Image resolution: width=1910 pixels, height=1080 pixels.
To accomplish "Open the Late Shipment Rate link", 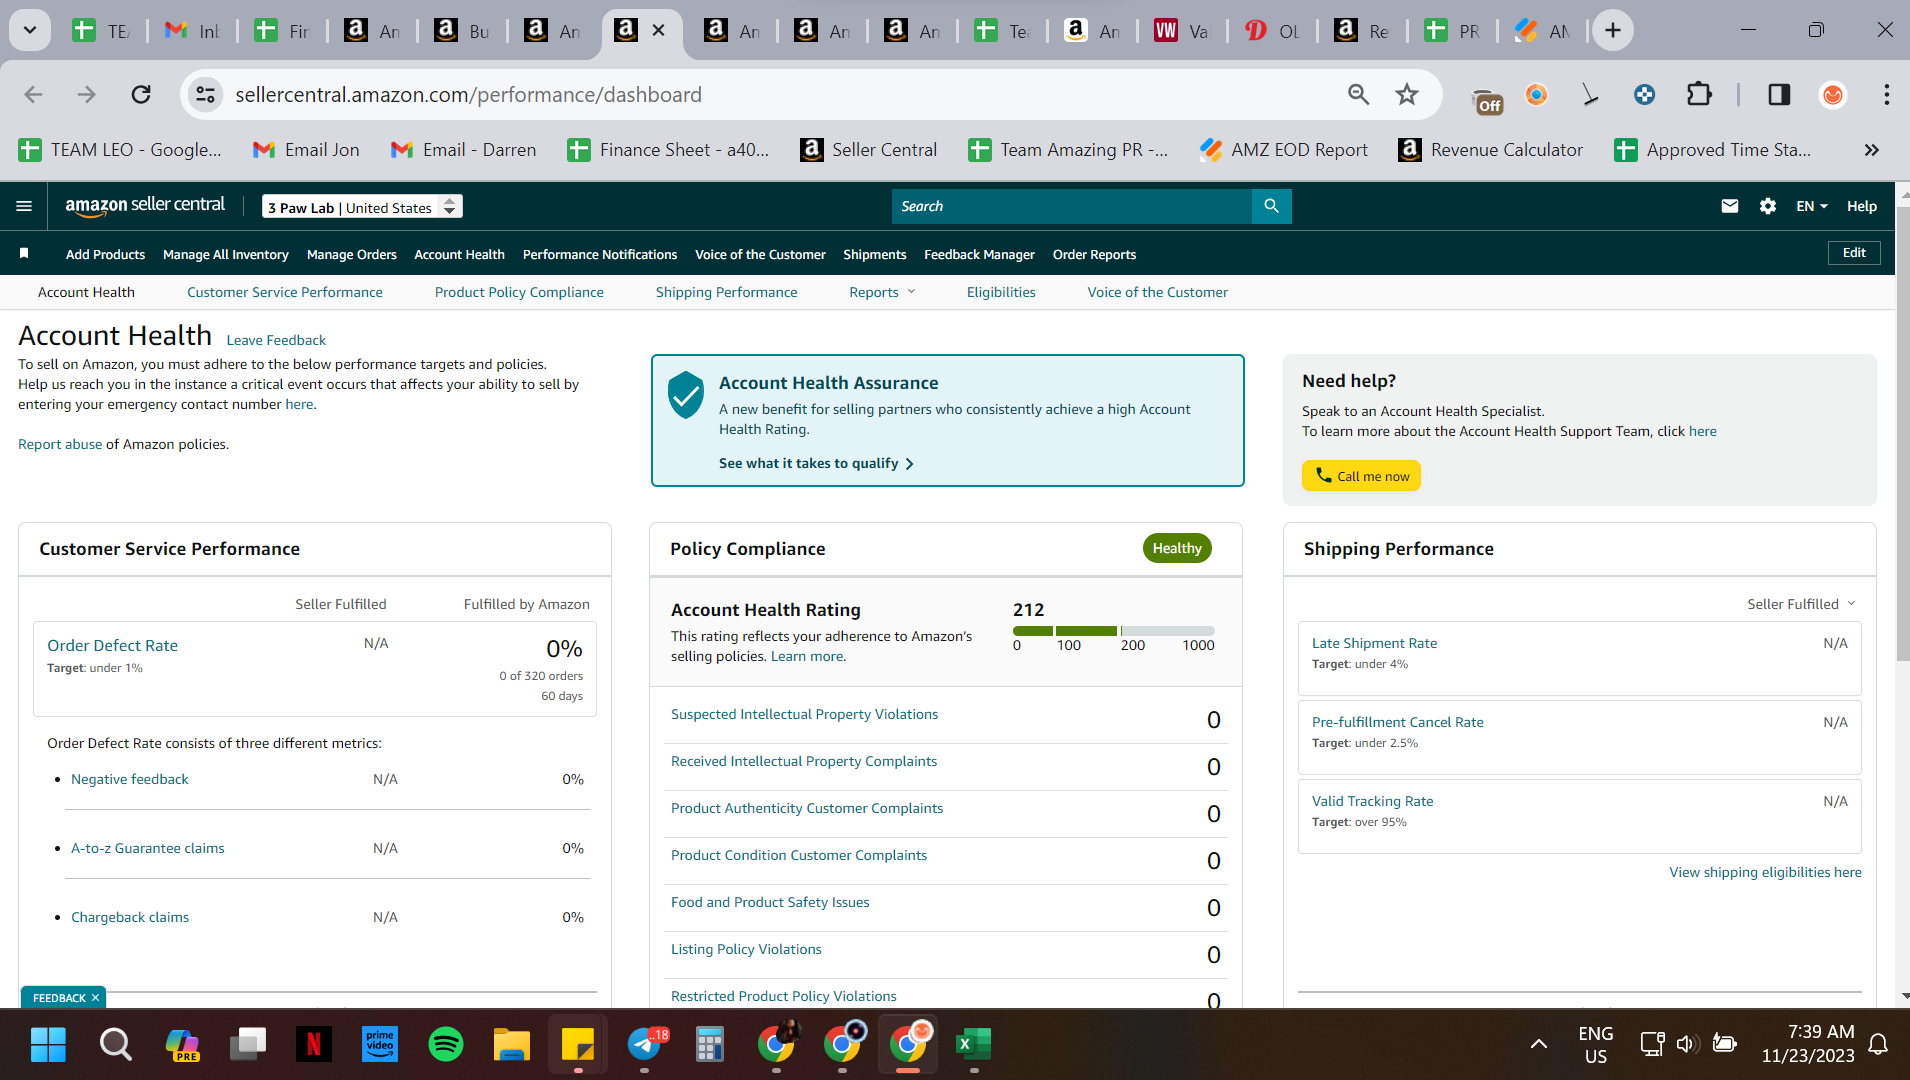I will point(1374,643).
